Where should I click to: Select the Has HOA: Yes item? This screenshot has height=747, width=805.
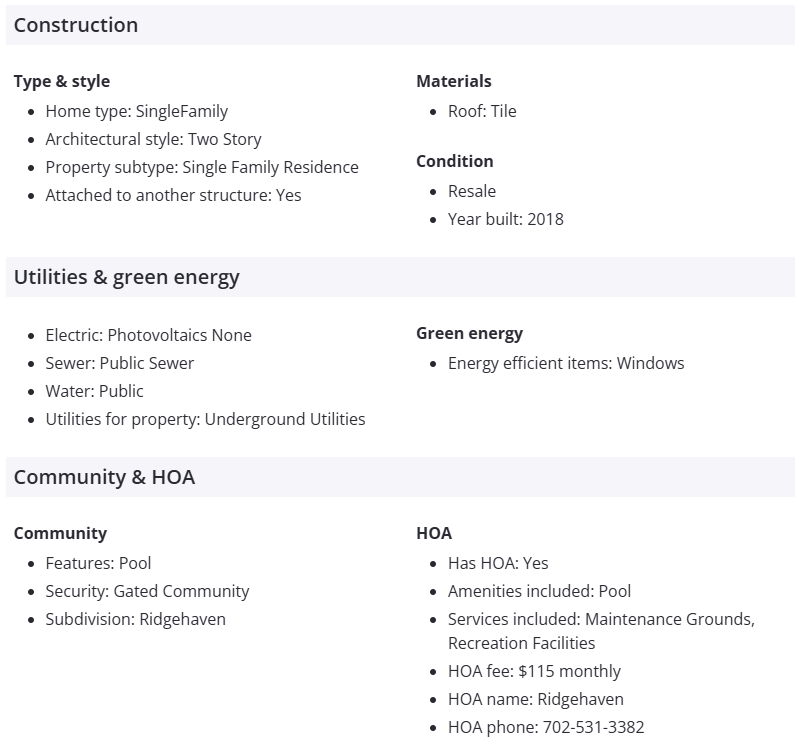pos(498,563)
